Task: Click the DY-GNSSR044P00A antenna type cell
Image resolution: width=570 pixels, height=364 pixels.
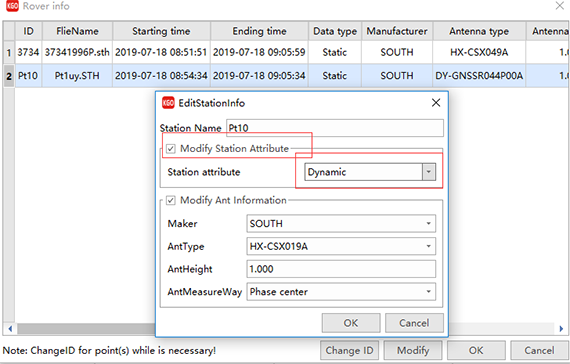Action: (x=479, y=76)
